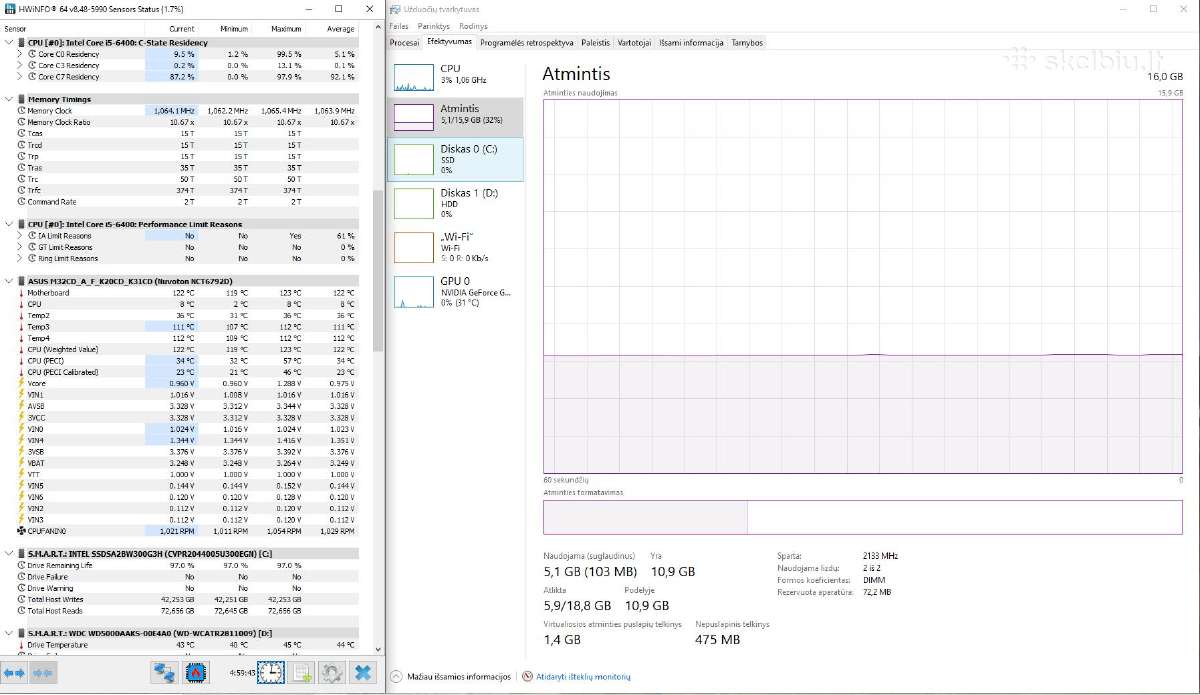Click thermometer icon beside Motherboard sensor
Screen dimensions: 1200x695
[x=22, y=293]
